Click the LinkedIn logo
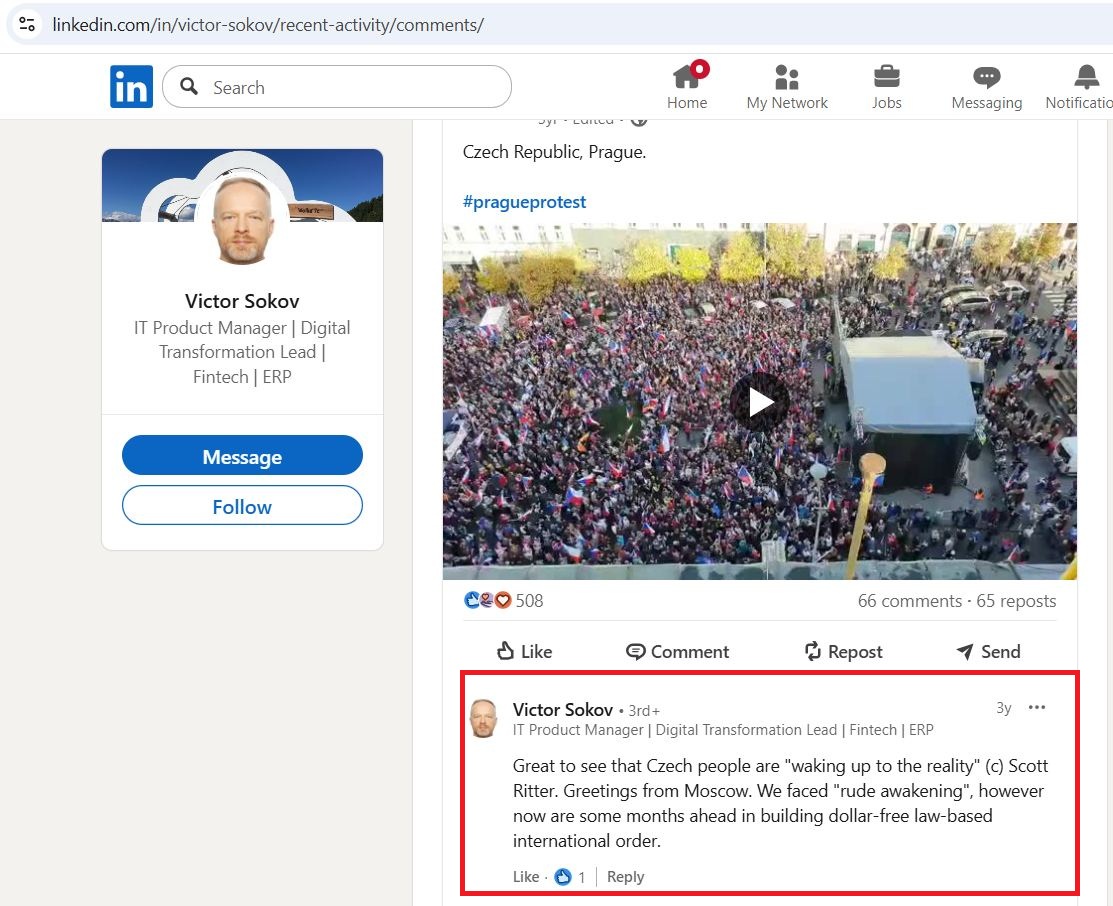Viewport: 1113px width, 906px height. pos(131,86)
